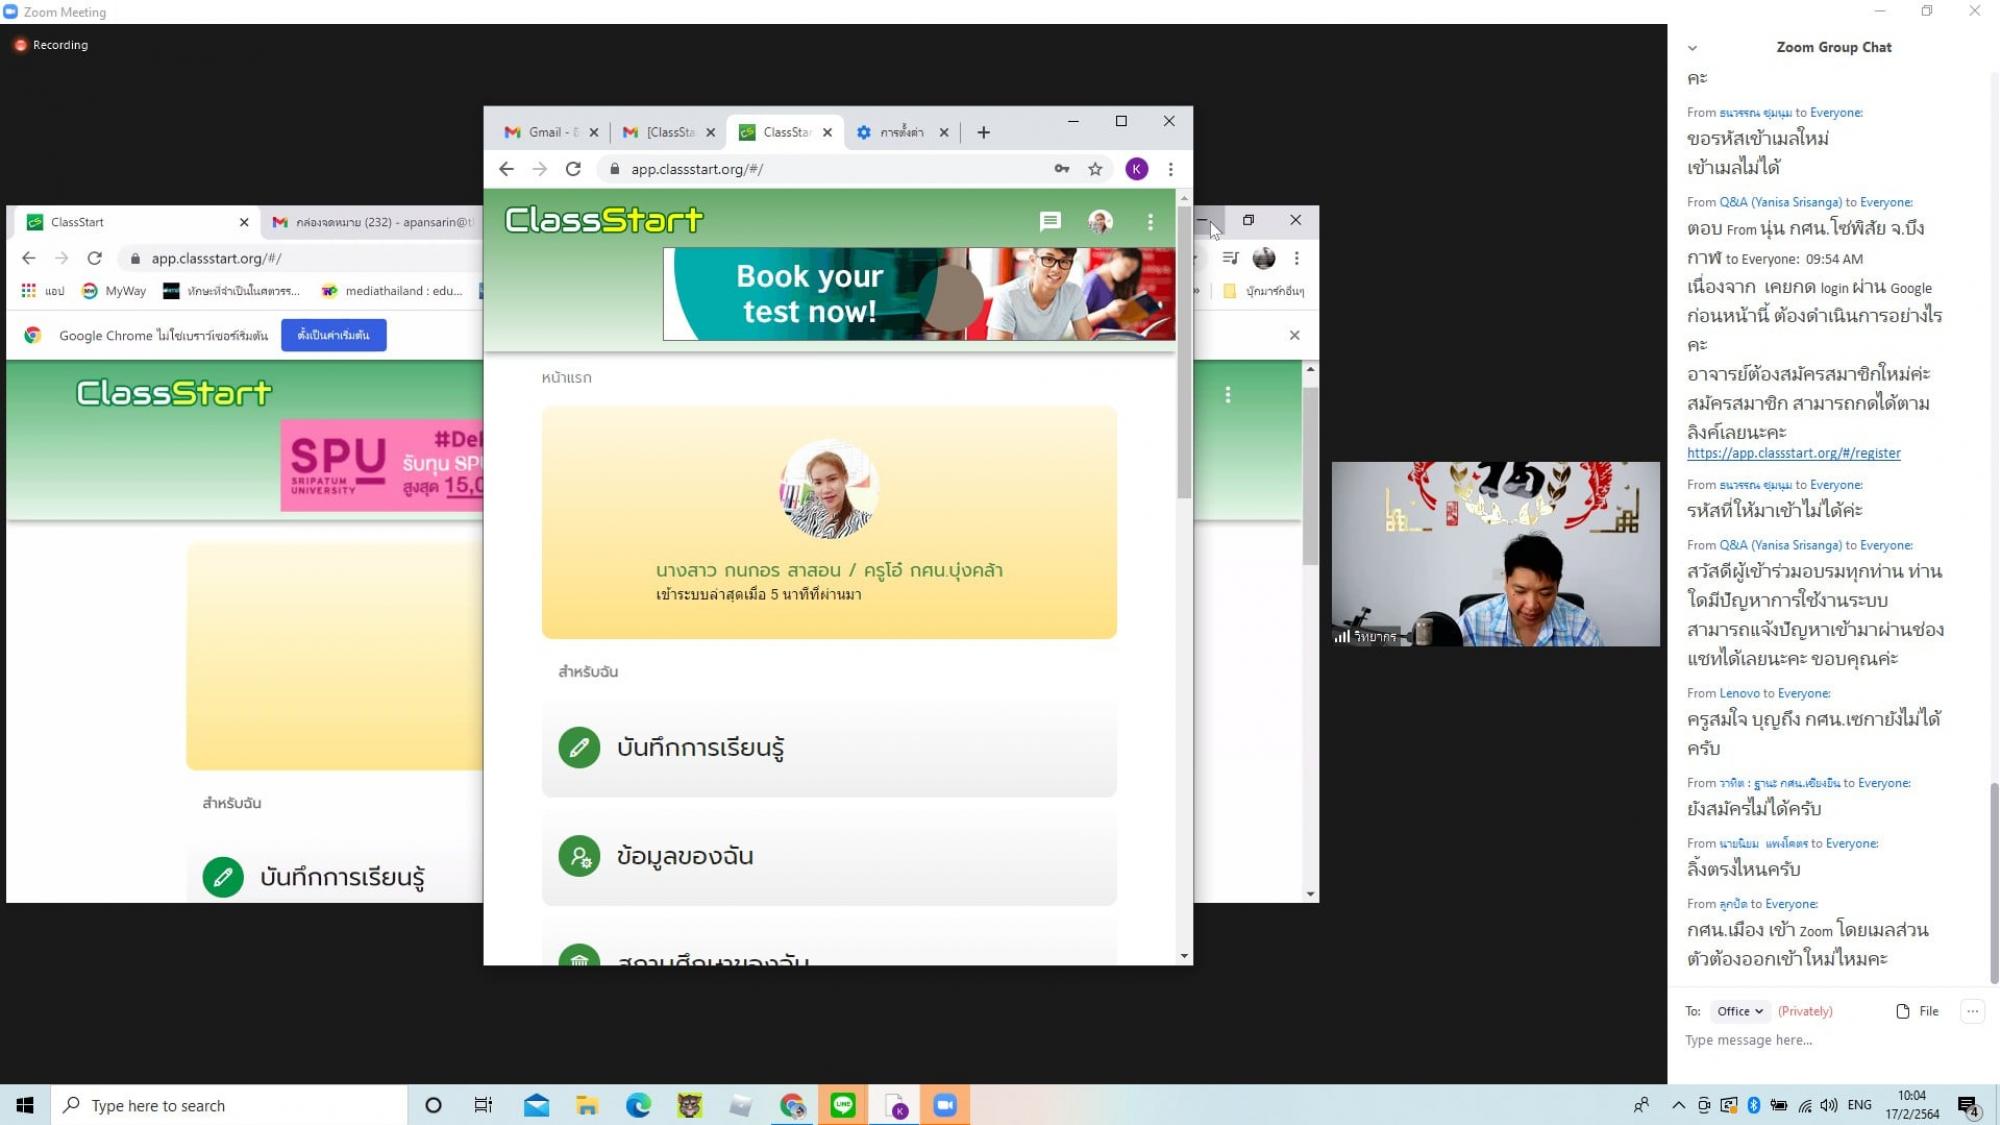
Task: Click the SPU advertisement banner
Action: tap(382, 465)
